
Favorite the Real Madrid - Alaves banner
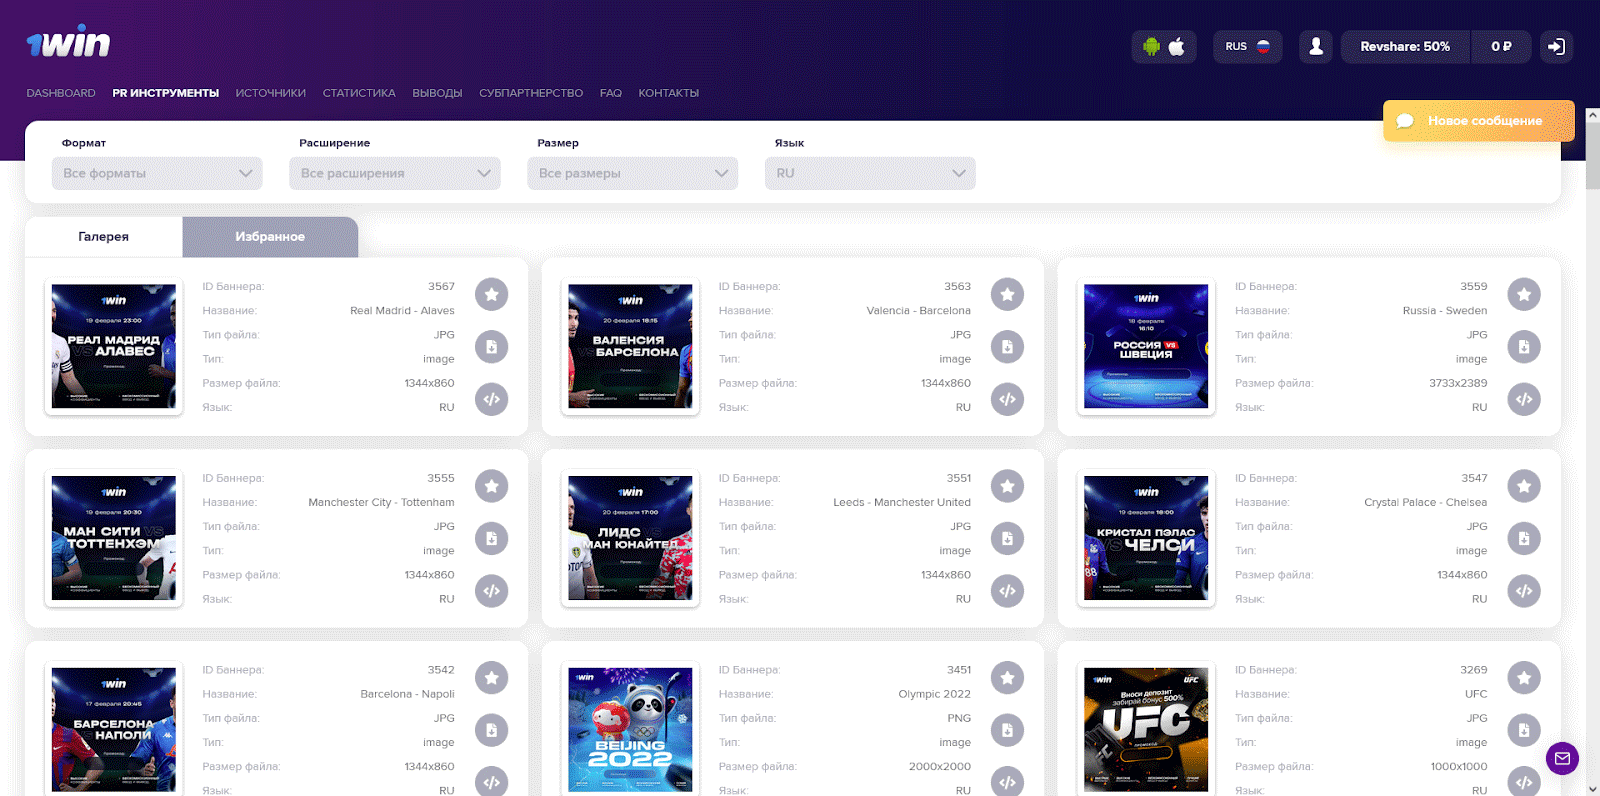point(491,294)
